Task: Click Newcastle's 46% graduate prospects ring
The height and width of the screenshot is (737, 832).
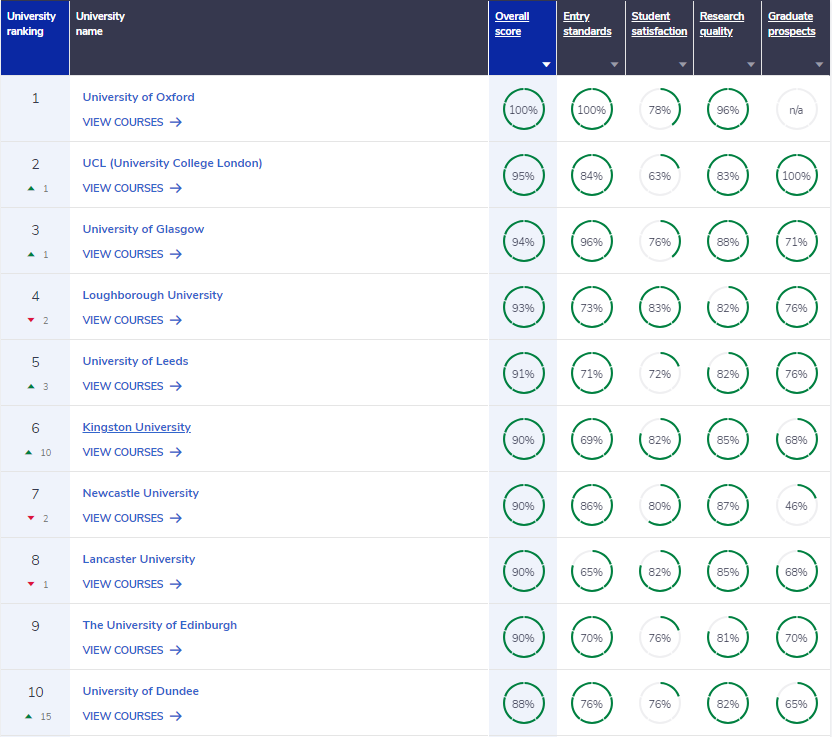Action: pos(796,506)
